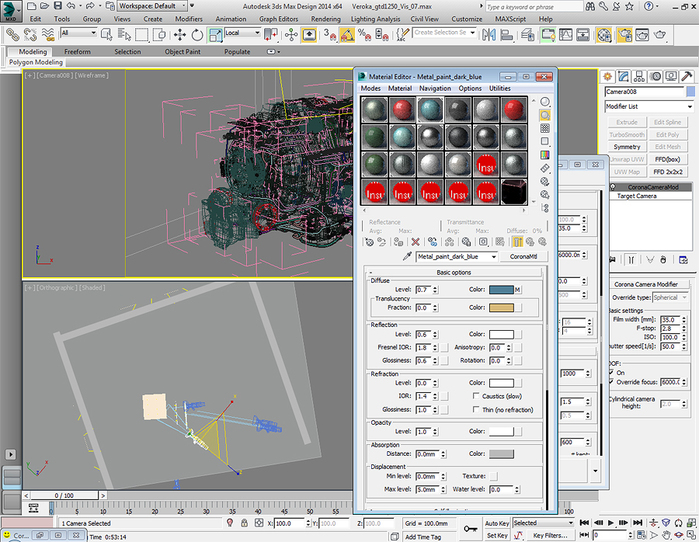Screen dimensions: 699x542
Task: Toggle Set Key mode button
Action: point(497,535)
